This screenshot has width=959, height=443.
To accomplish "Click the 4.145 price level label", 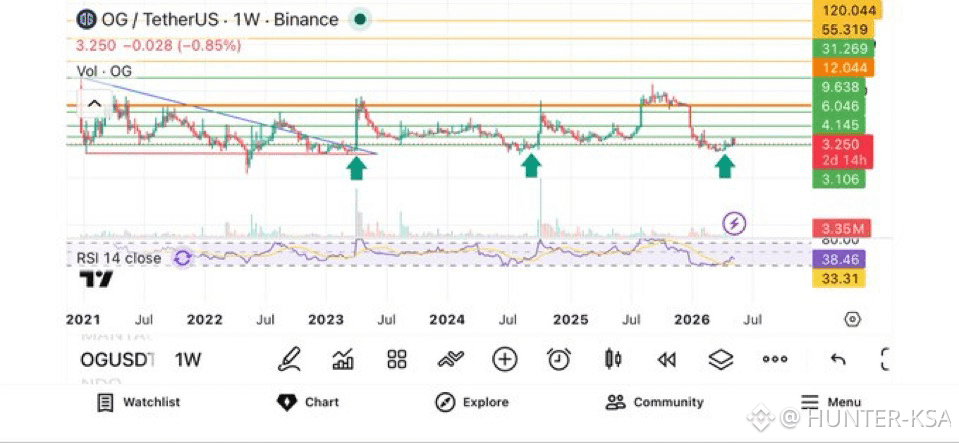I will [x=840, y=125].
